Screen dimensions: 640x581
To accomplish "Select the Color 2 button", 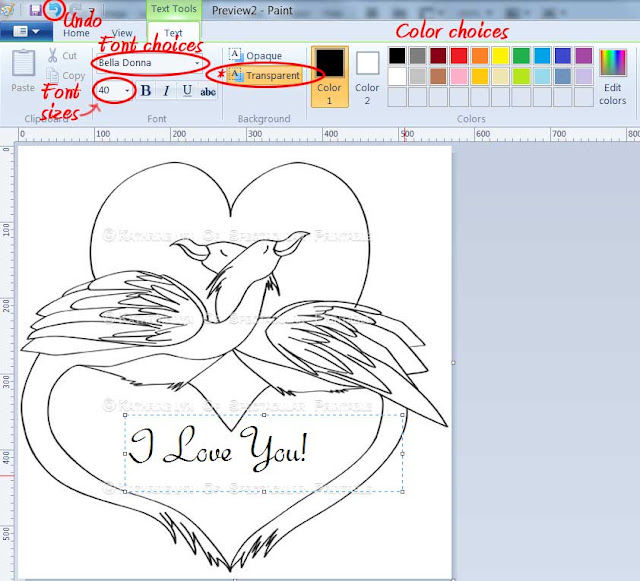I will pyautogui.click(x=367, y=78).
